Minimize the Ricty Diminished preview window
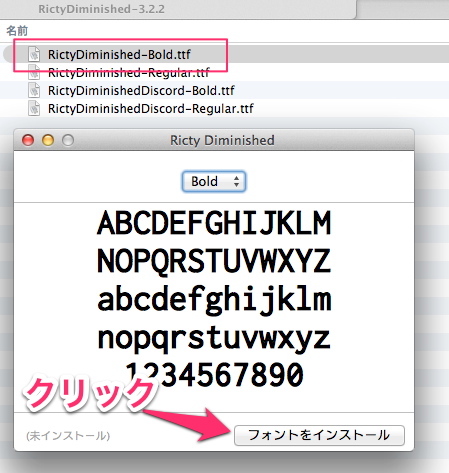Screen dimensions: 449x473 click(x=48, y=140)
